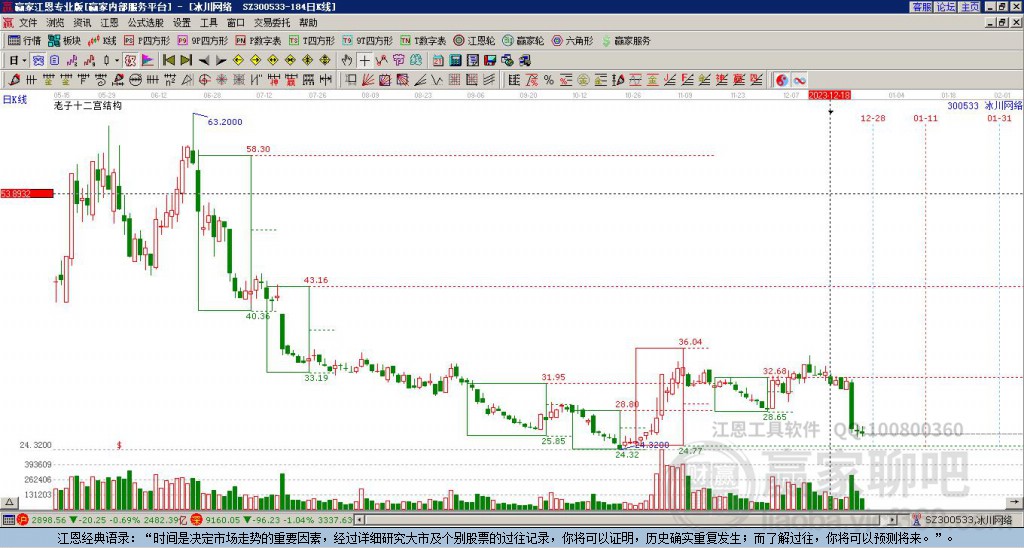
Task: Click the 老子十二宫结构 indicator label
Action: point(88,105)
